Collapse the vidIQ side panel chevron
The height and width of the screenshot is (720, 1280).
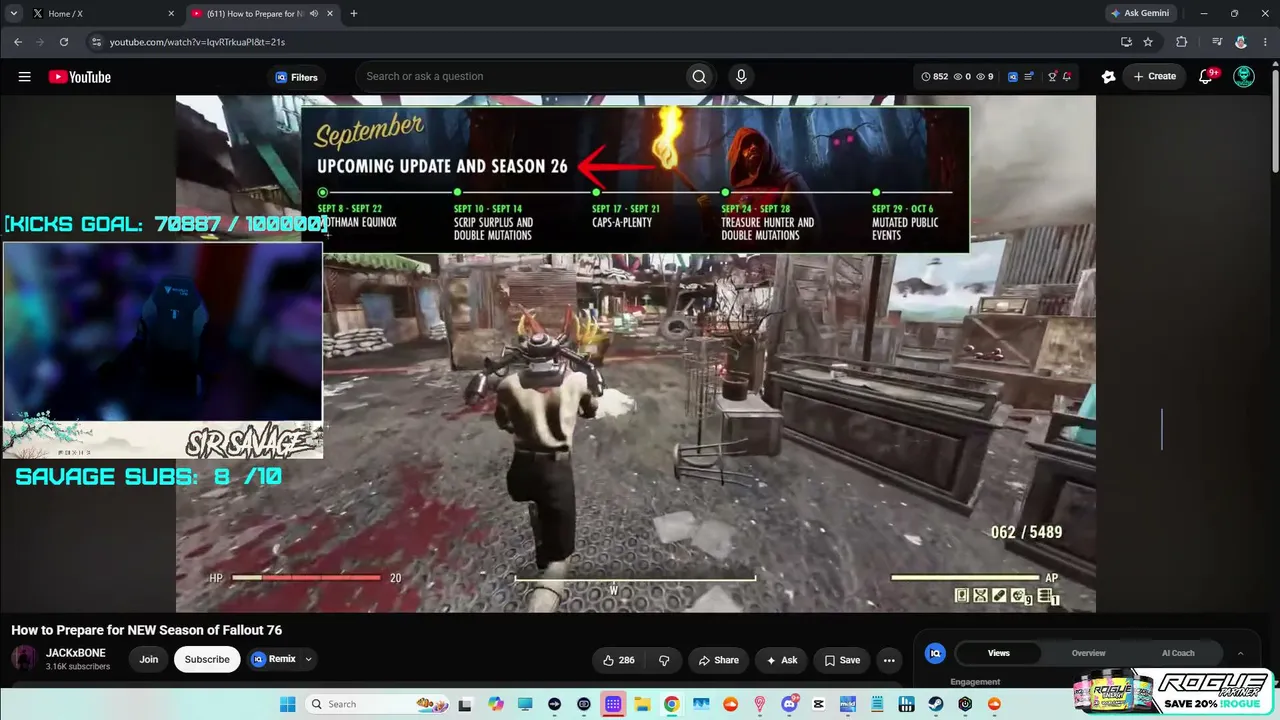coord(1241,653)
